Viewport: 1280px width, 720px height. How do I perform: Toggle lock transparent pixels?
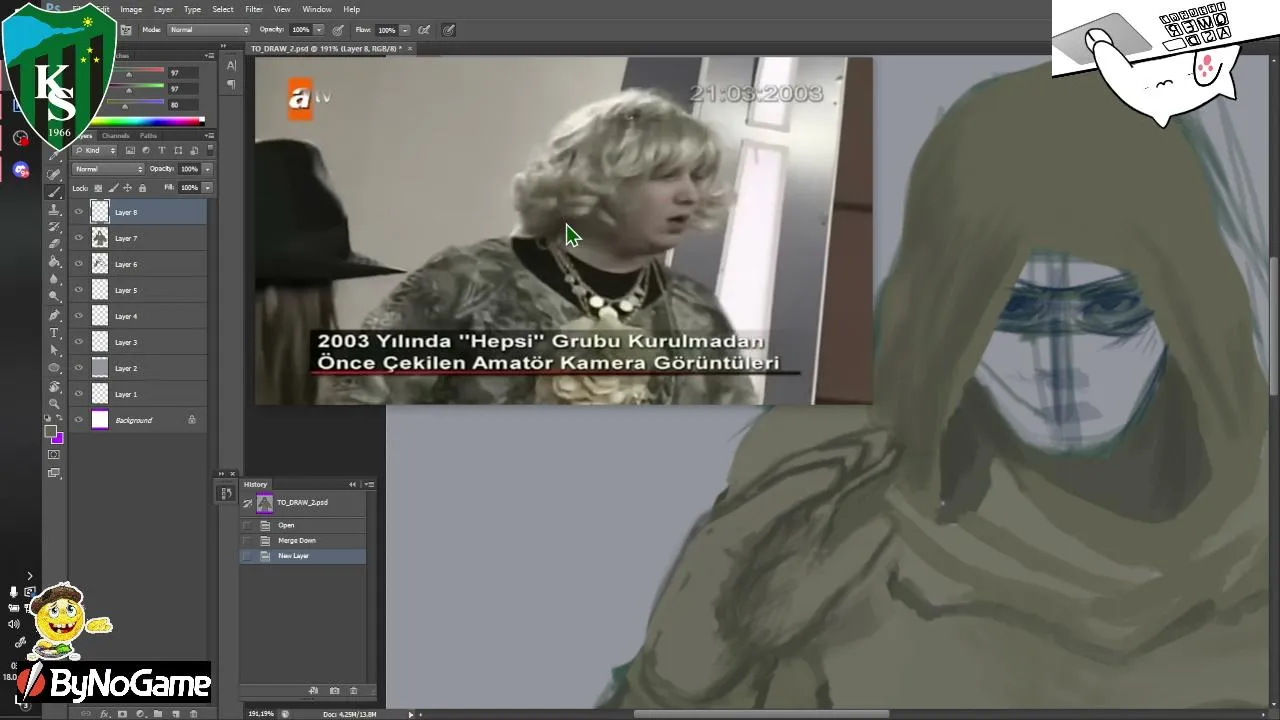(98, 188)
